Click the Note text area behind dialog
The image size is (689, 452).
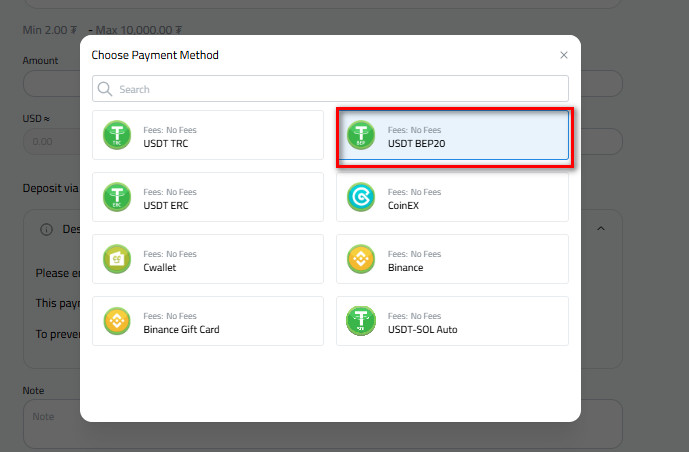[x=323, y=423]
